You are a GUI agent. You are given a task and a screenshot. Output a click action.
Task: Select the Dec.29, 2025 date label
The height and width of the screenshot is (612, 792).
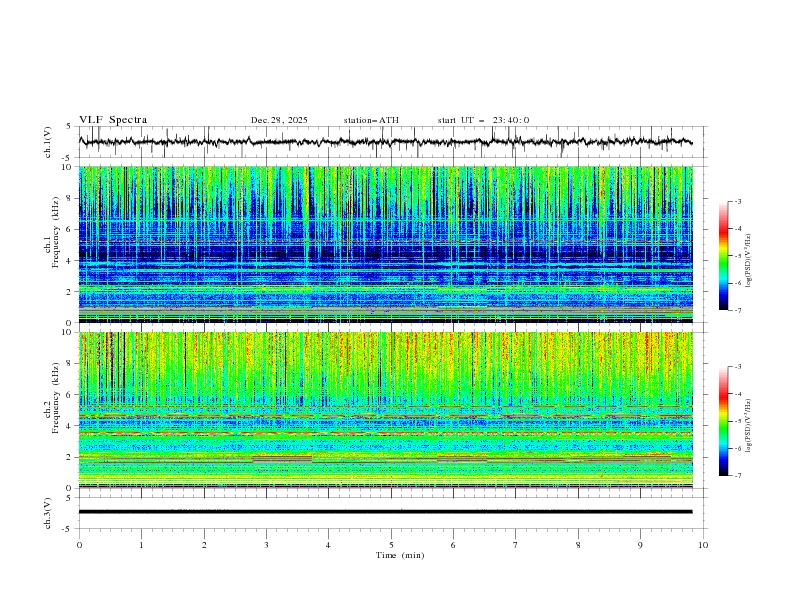coord(279,120)
